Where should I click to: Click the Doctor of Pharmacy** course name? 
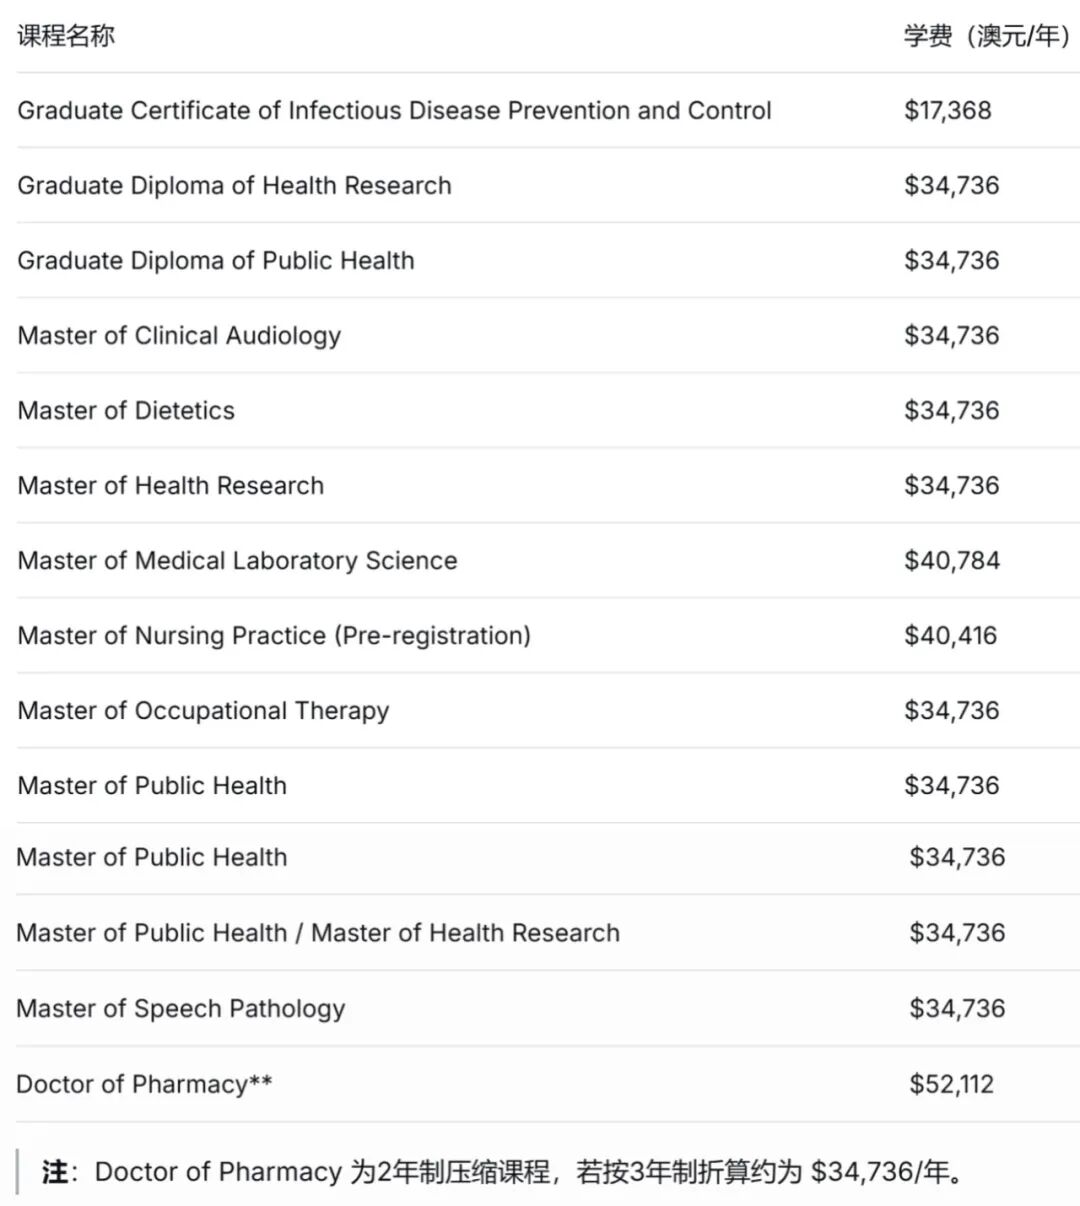(144, 1084)
